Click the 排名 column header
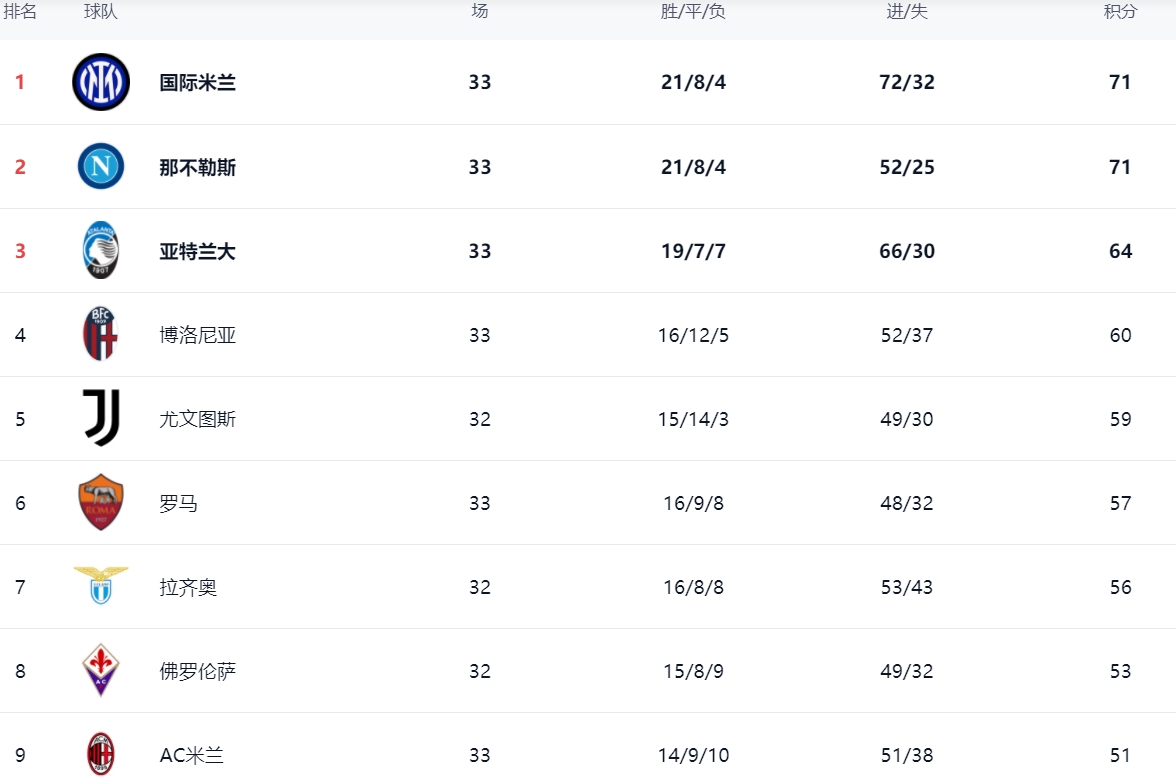 point(20,12)
